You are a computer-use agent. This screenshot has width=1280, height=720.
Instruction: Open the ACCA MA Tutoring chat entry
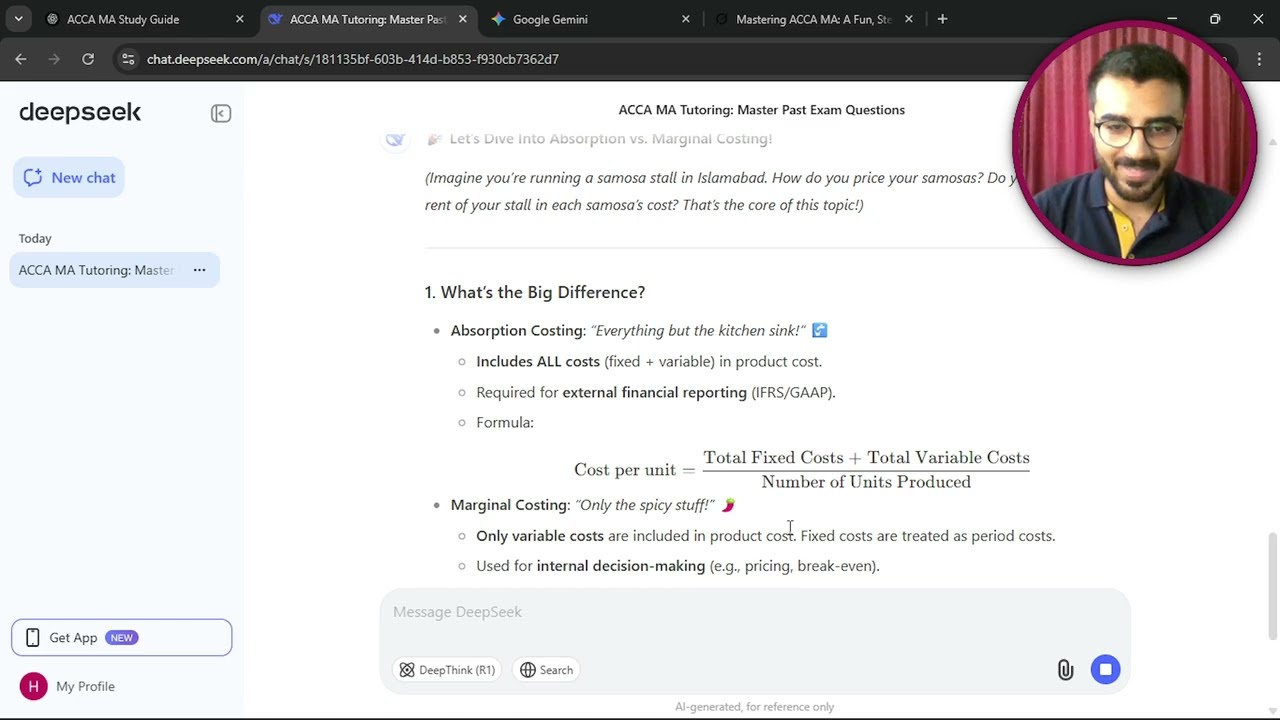[x=114, y=270]
